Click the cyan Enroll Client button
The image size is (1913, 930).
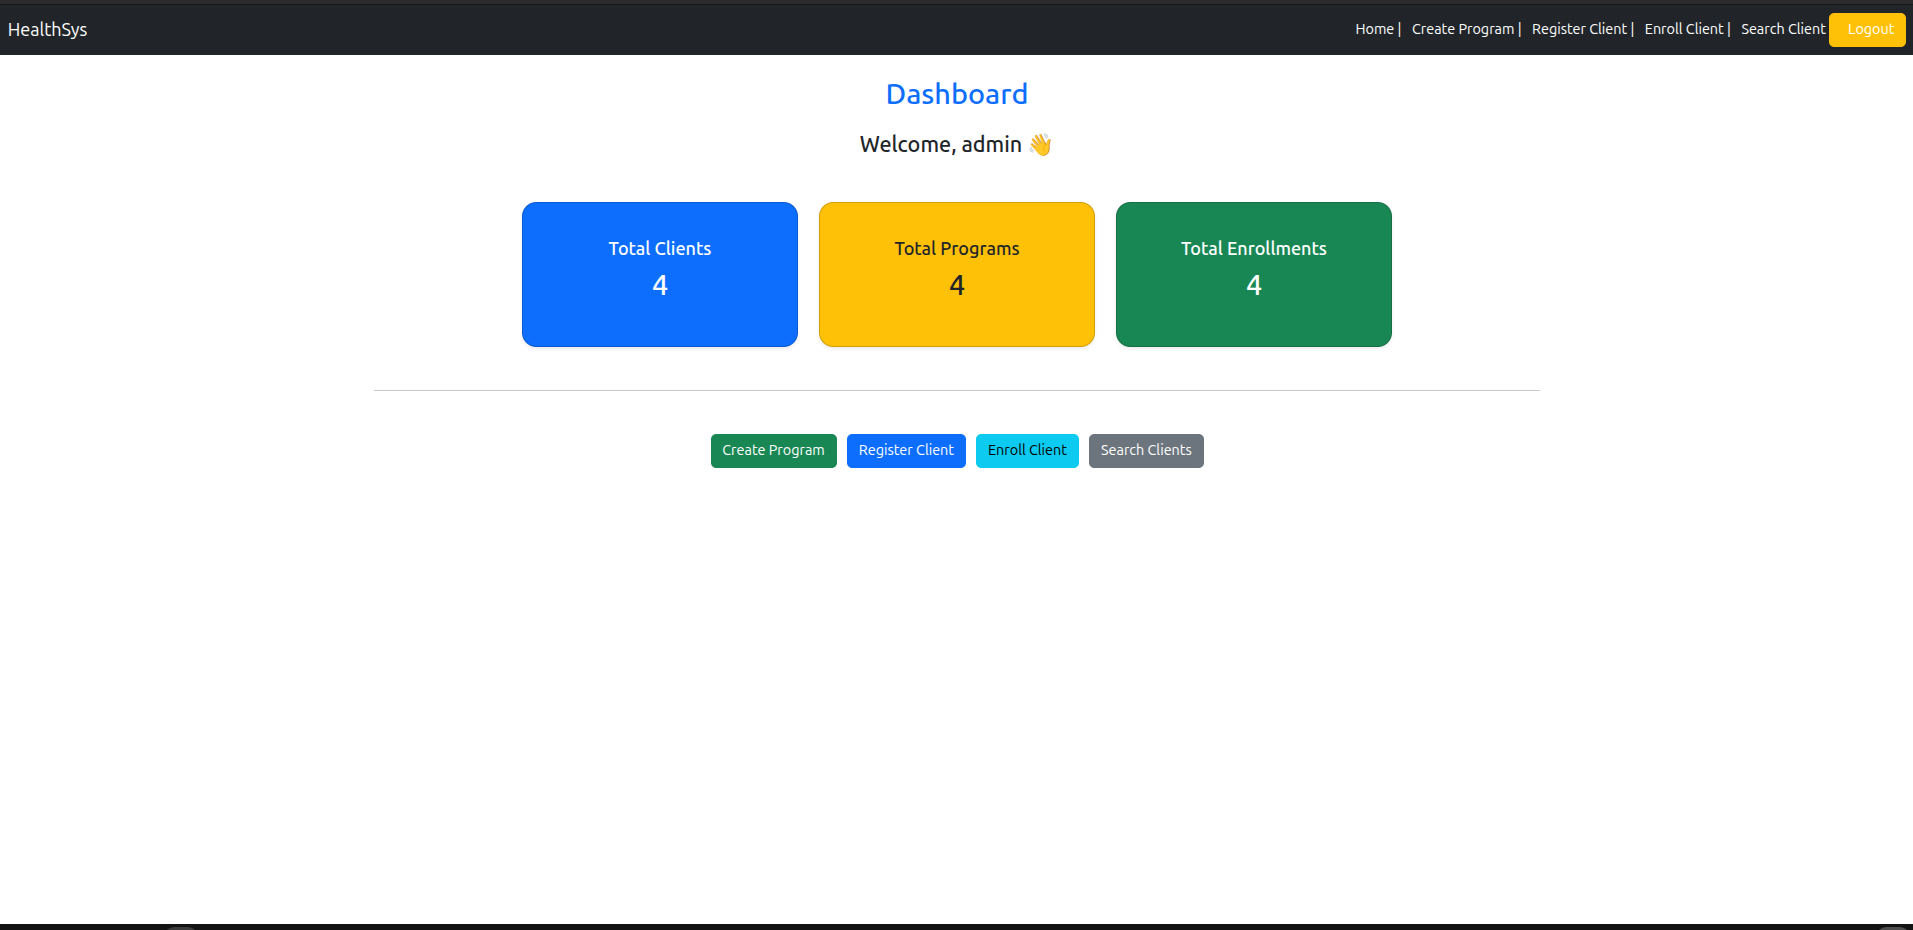[1026, 451]
